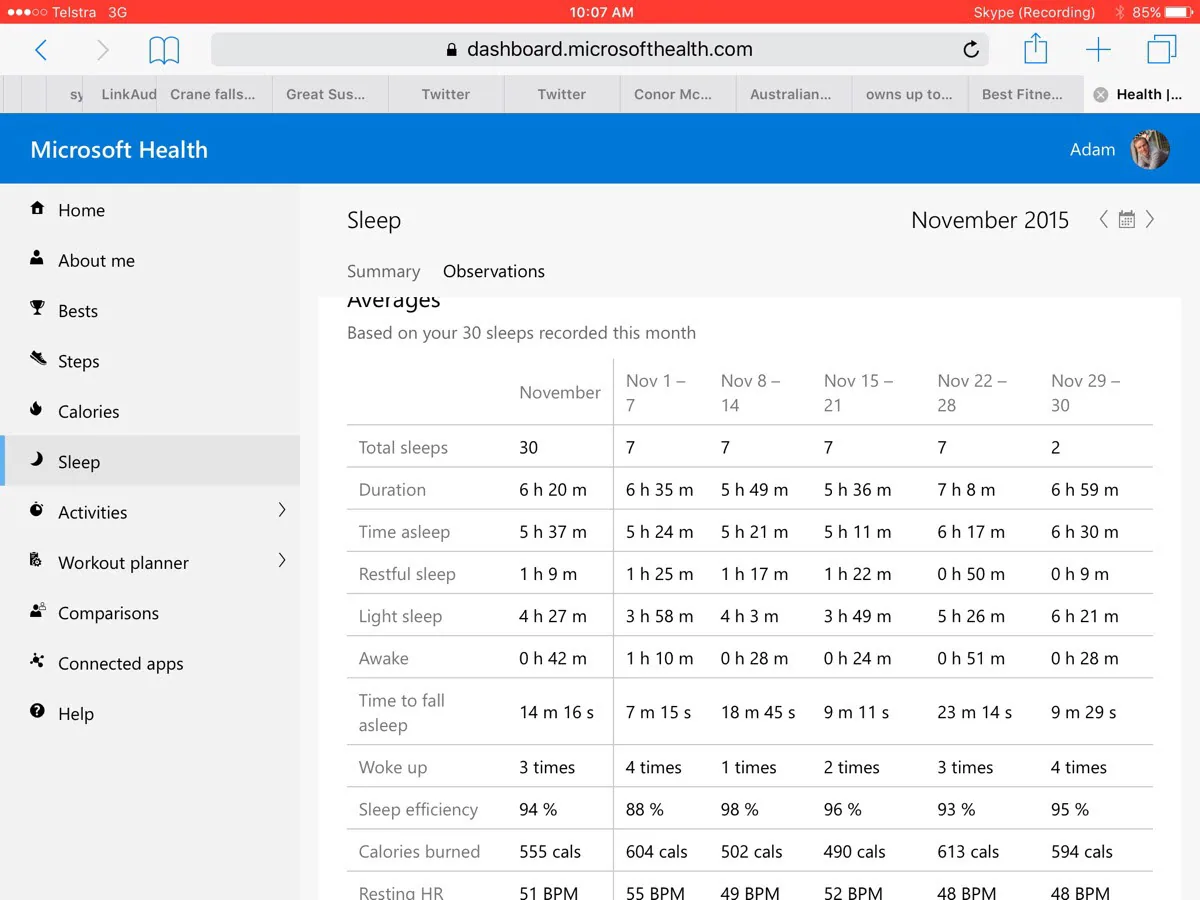Select the November 2015 heading
This screenshot has width=1200, height=900.
coord(990,220)
